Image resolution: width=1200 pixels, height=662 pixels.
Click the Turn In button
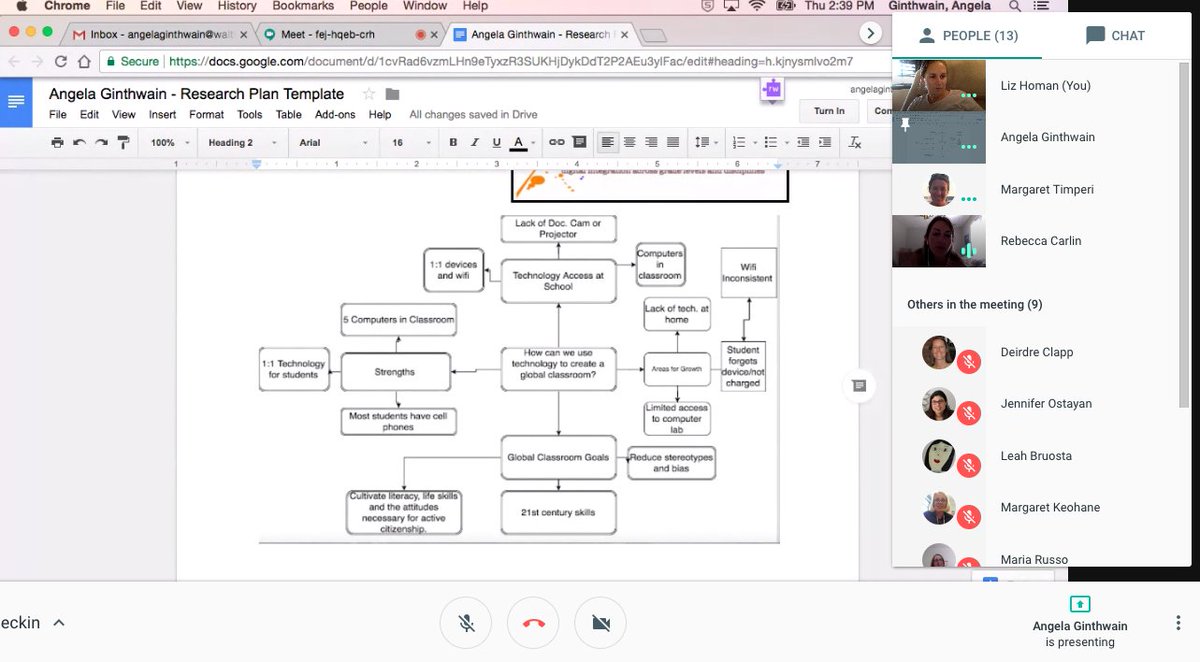[828, 111]
